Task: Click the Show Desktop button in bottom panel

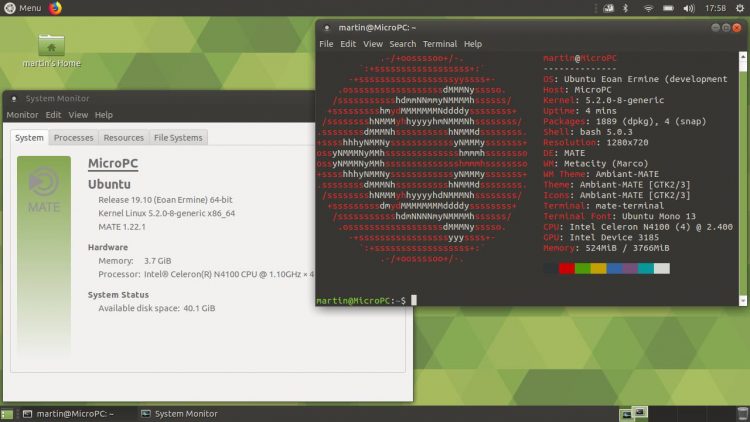Action: click(7, 414)
